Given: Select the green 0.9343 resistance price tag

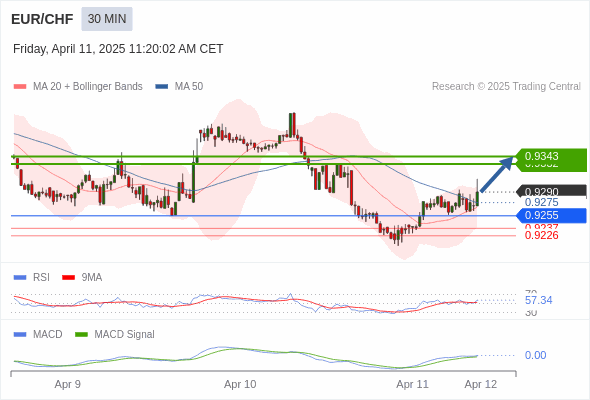Looking at the screenshot, I should [552, 156].
